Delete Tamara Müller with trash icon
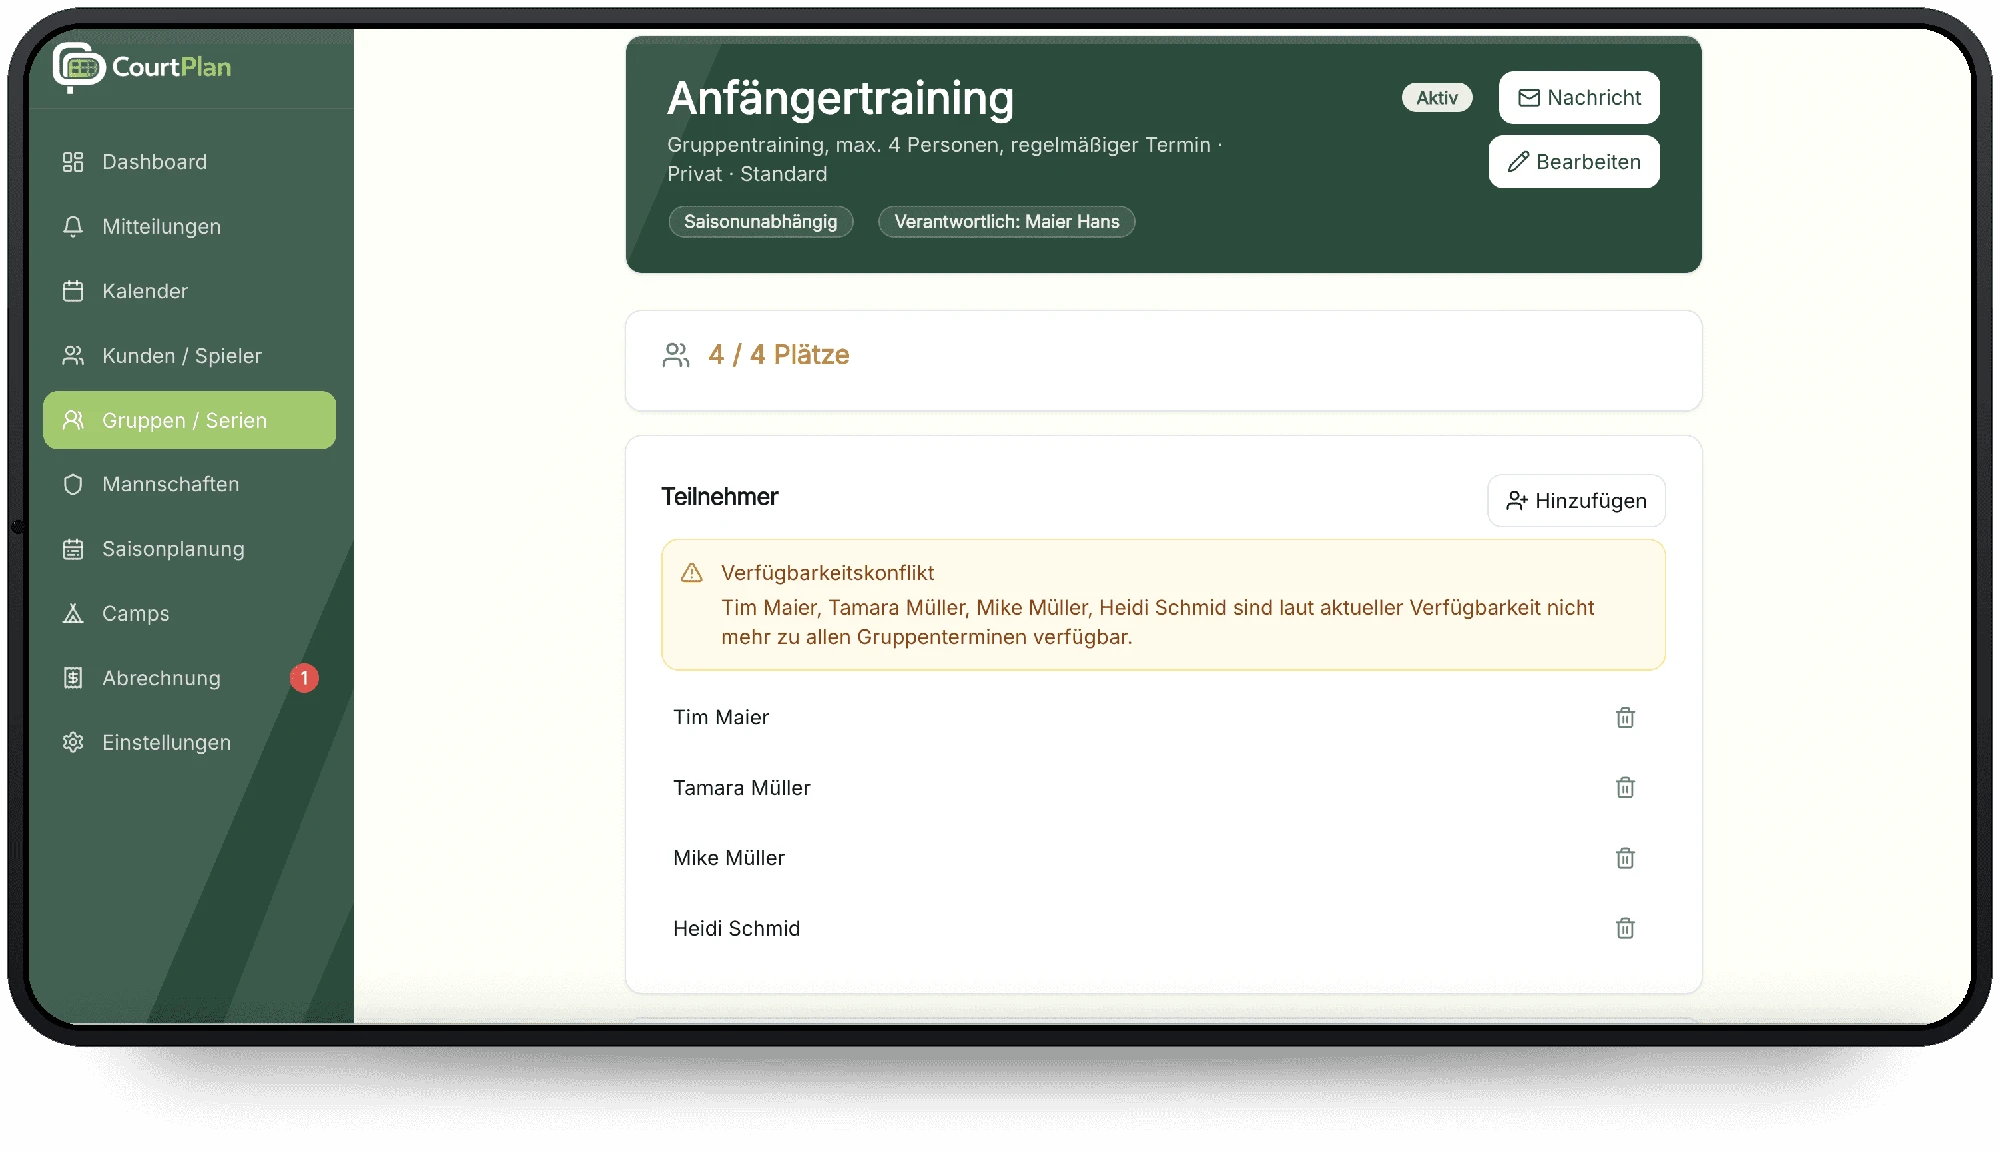 tap(1625, 788)
